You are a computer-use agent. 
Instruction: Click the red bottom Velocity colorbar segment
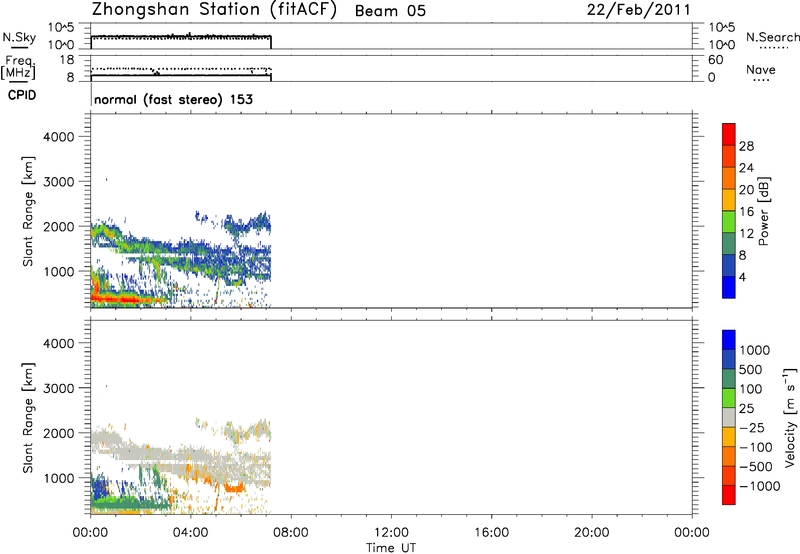tap(729, 495)
